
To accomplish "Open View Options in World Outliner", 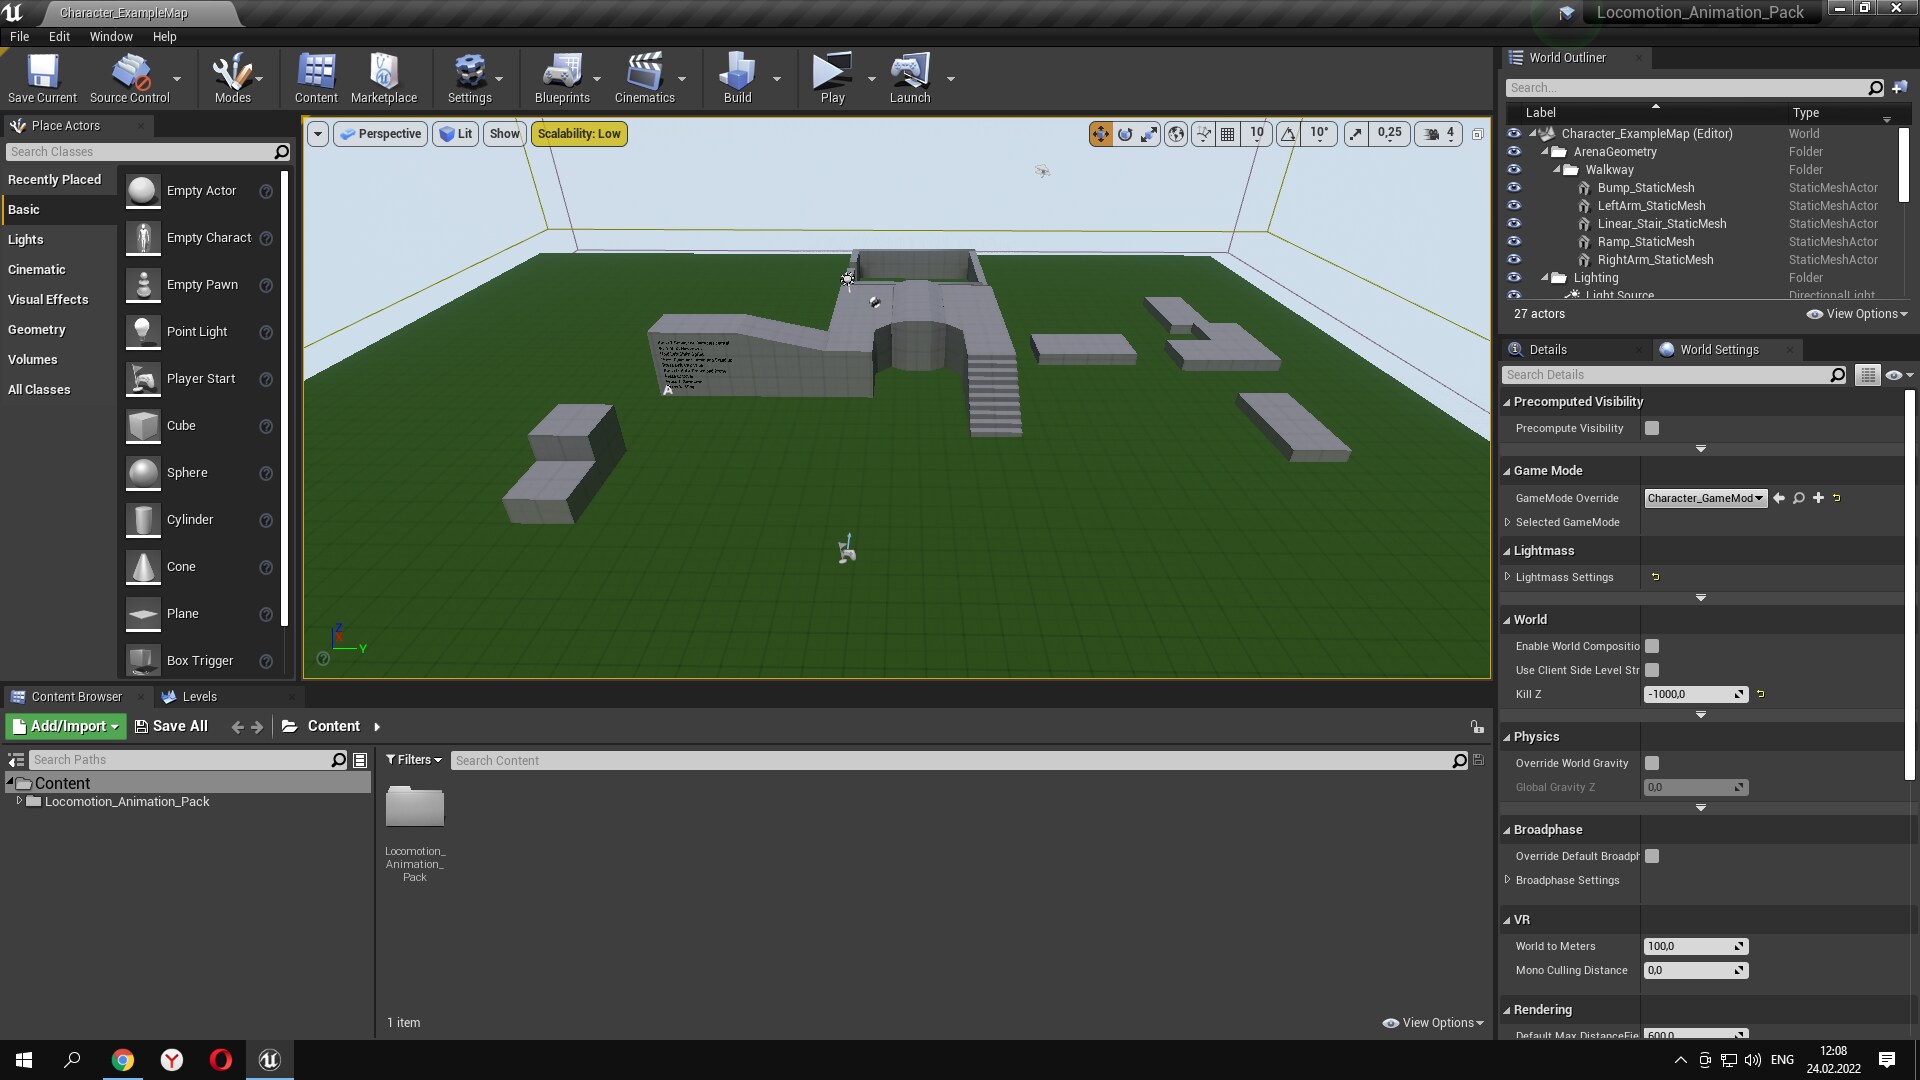I will (1857, 314).
